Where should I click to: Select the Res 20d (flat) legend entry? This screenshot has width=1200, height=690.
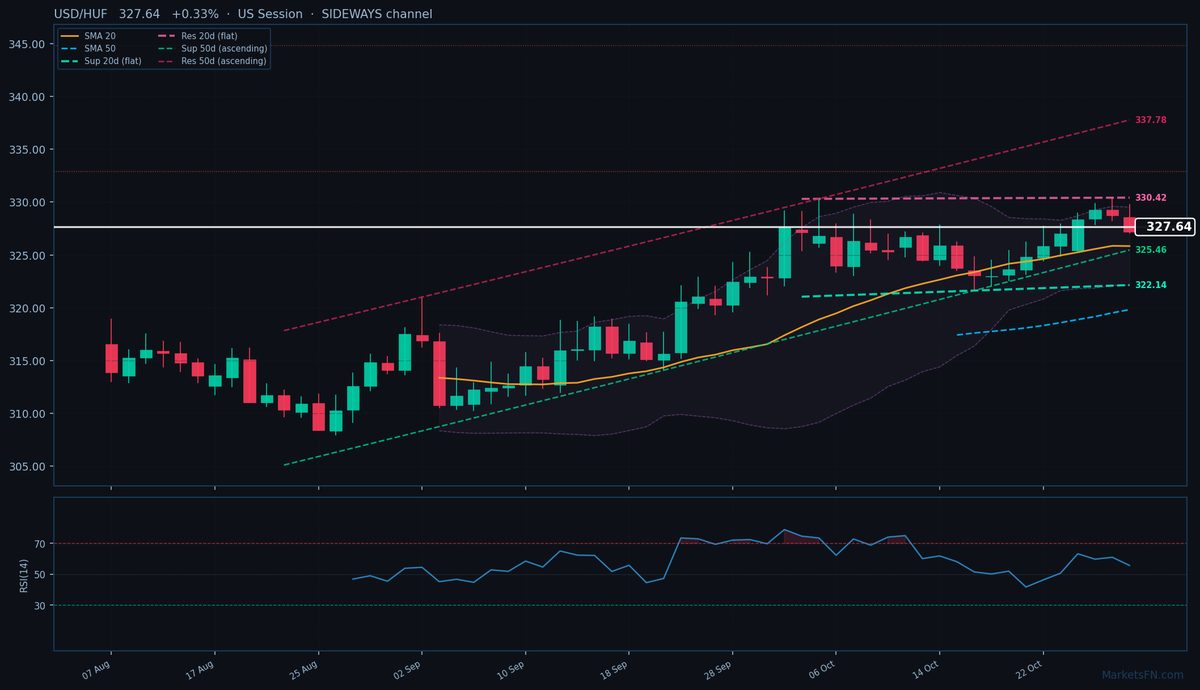tap(198, 36)
